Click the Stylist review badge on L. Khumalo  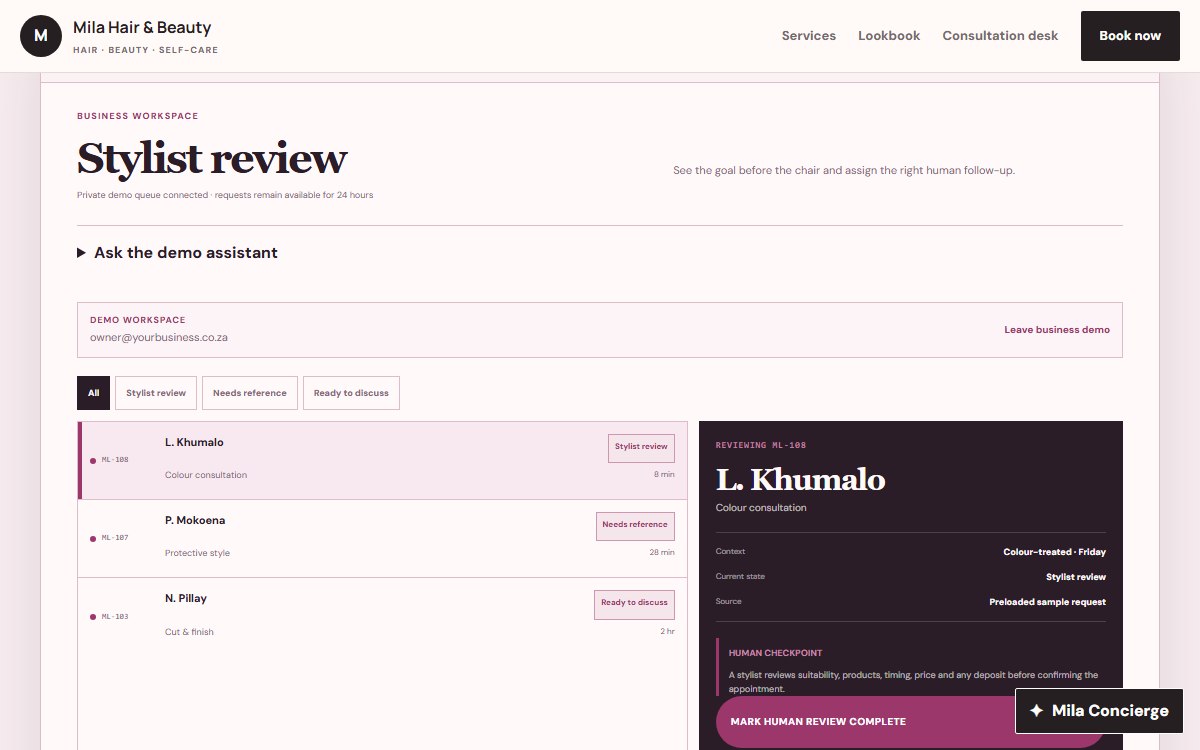point(641,448)
